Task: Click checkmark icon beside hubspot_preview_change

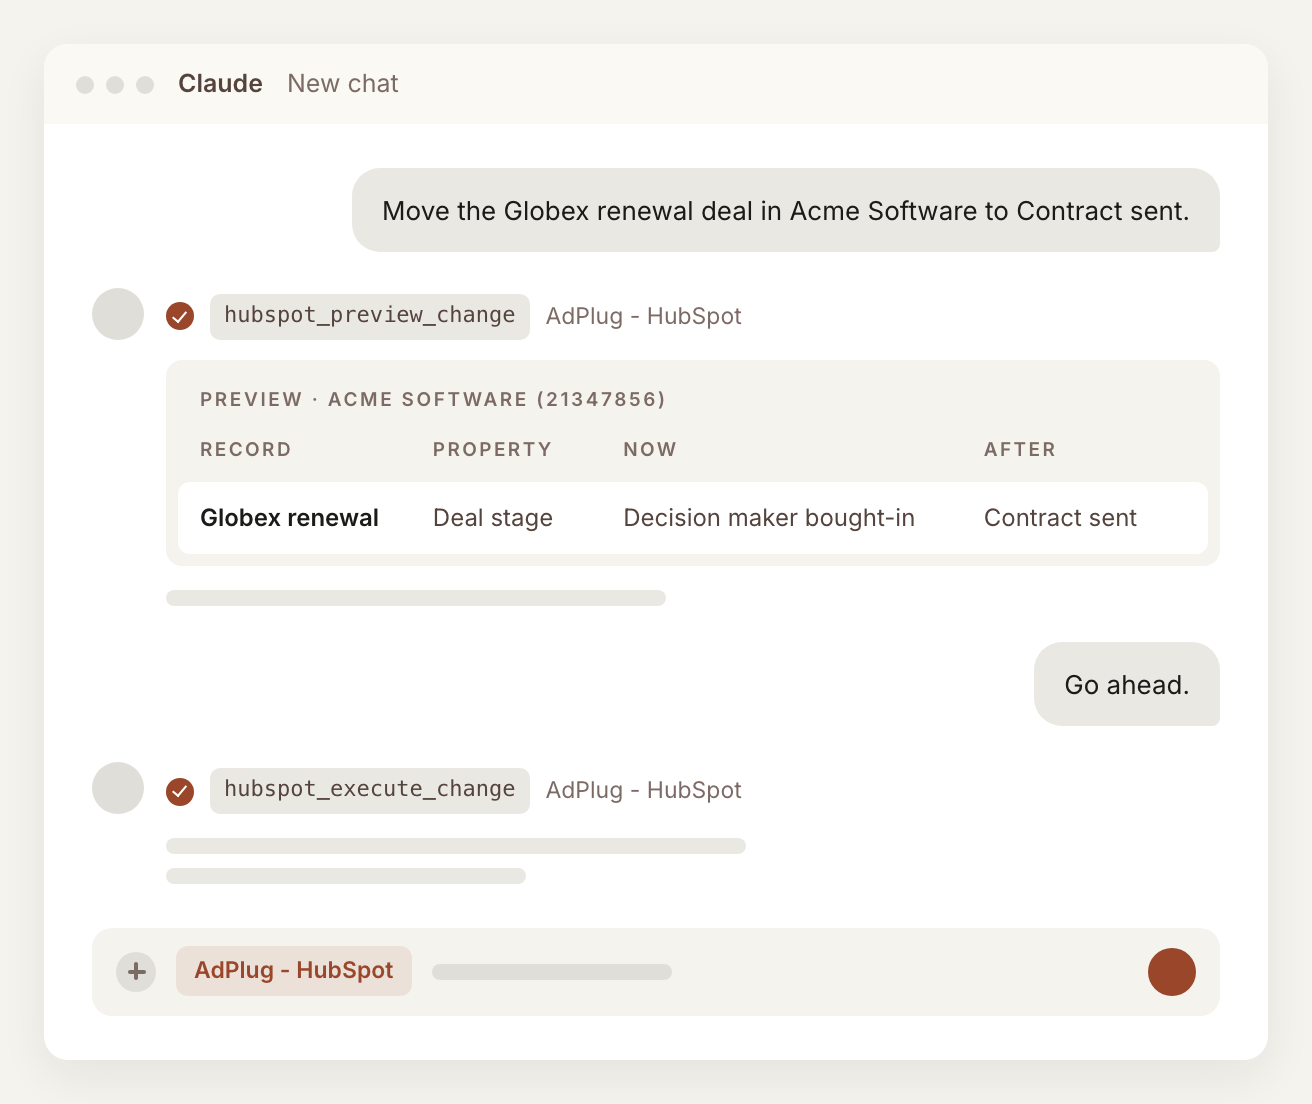Action: 180,316
